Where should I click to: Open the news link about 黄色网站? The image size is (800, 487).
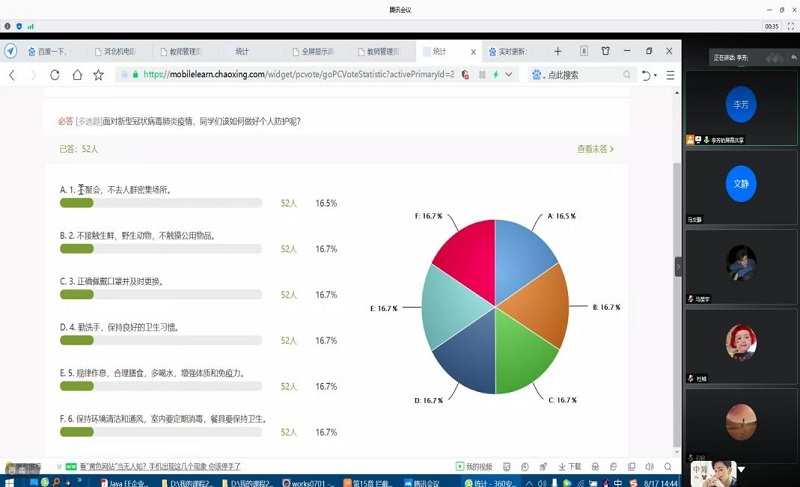[160, 467]
